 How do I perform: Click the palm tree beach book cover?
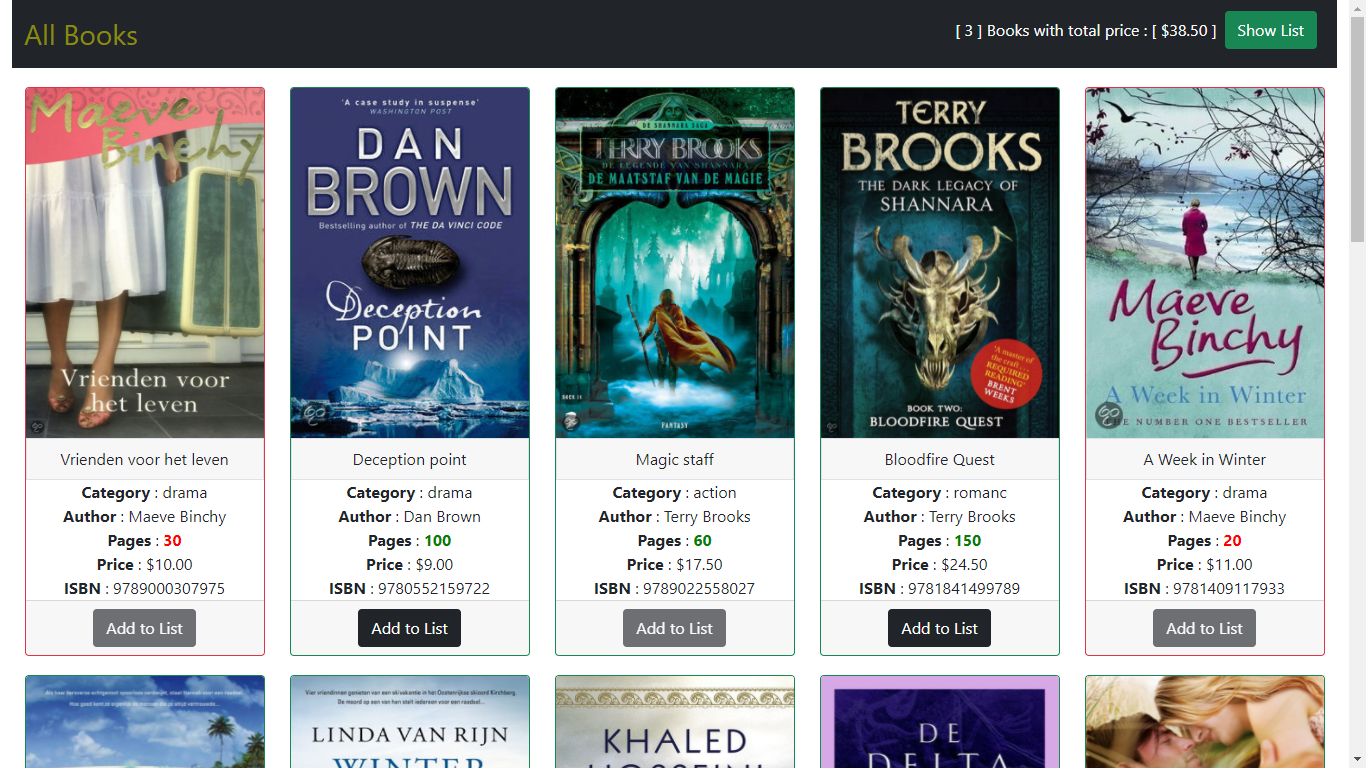click(x=145, y=722)
